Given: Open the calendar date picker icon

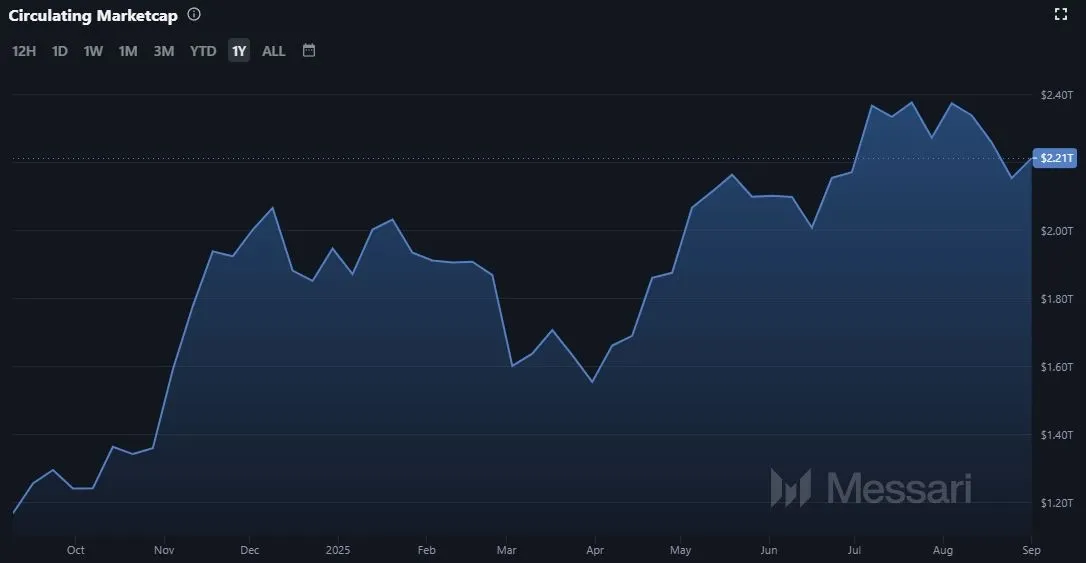Looking at the screenshot, I should point(309,50).
